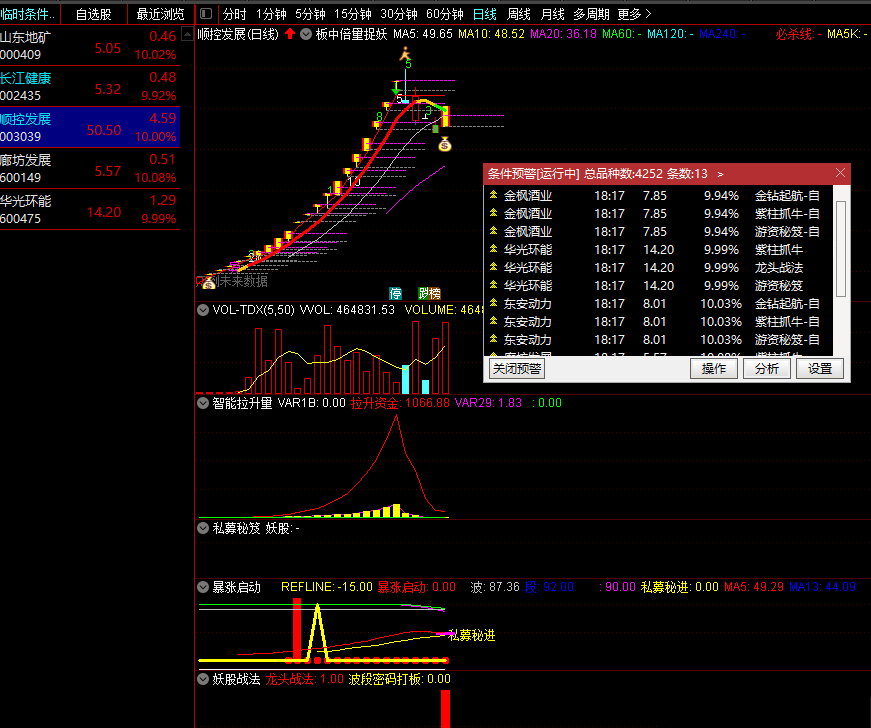
Task: Select the 周线 period tab
Action: tap(519, 14)
